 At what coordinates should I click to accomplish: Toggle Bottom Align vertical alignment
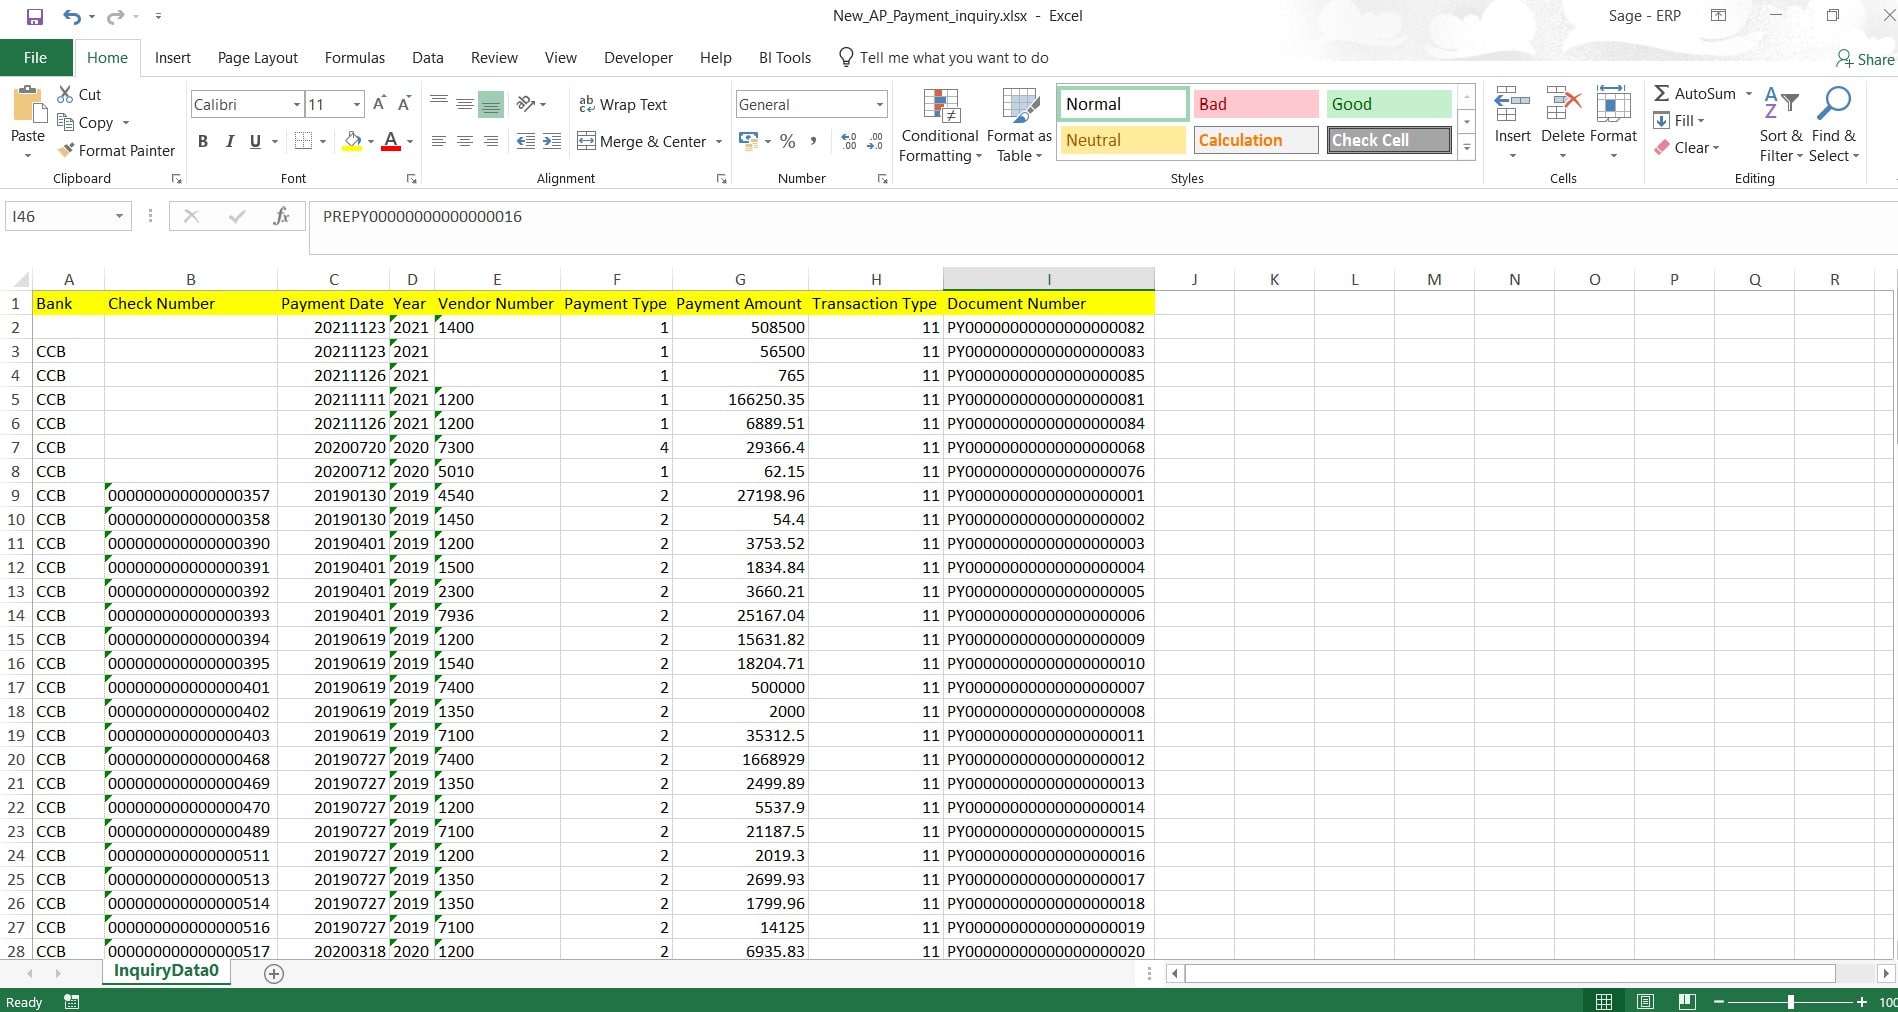[x=490, y=104]
